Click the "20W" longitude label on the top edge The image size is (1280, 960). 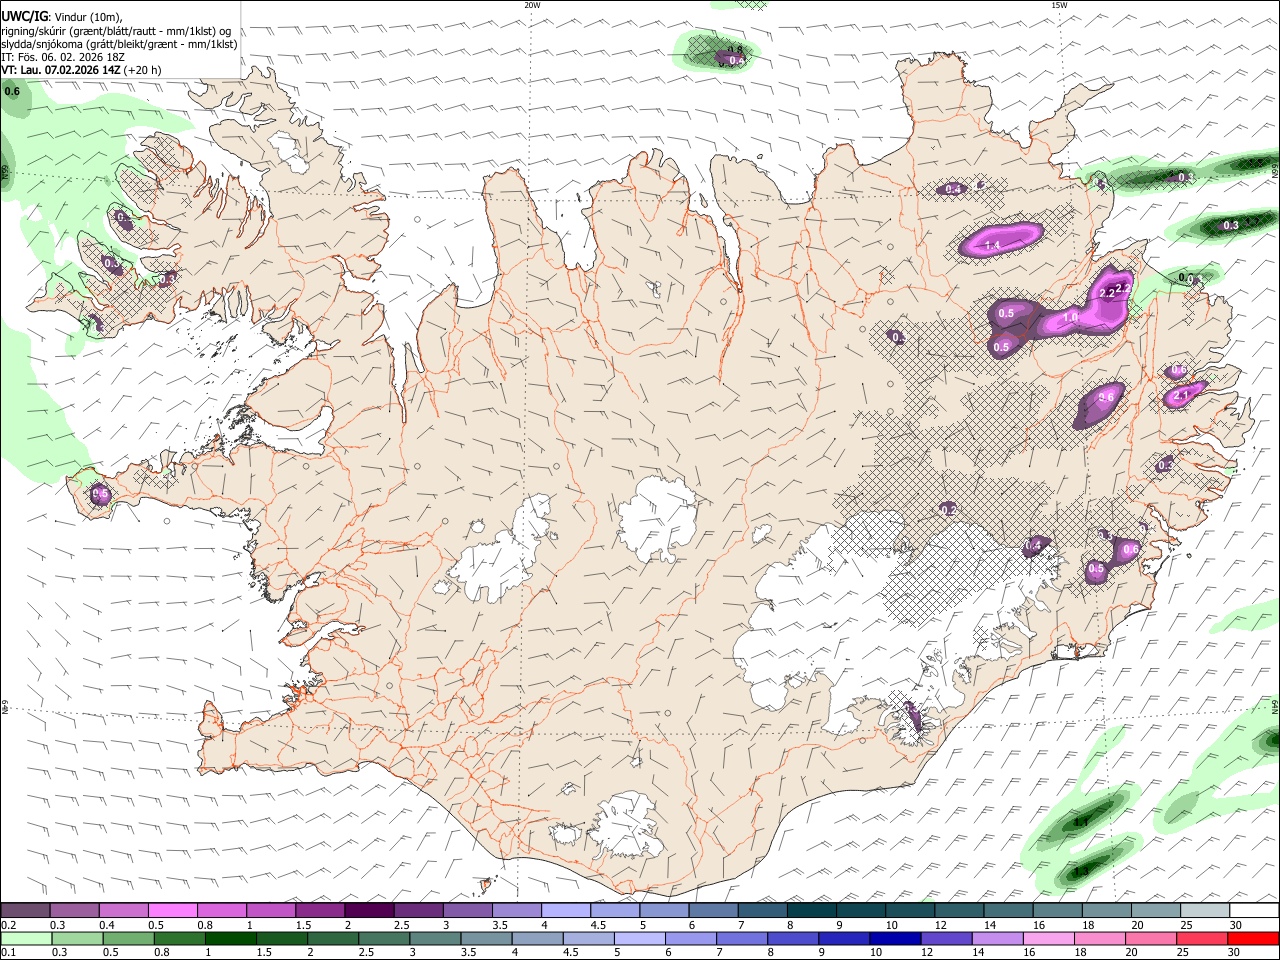(532, 5)
